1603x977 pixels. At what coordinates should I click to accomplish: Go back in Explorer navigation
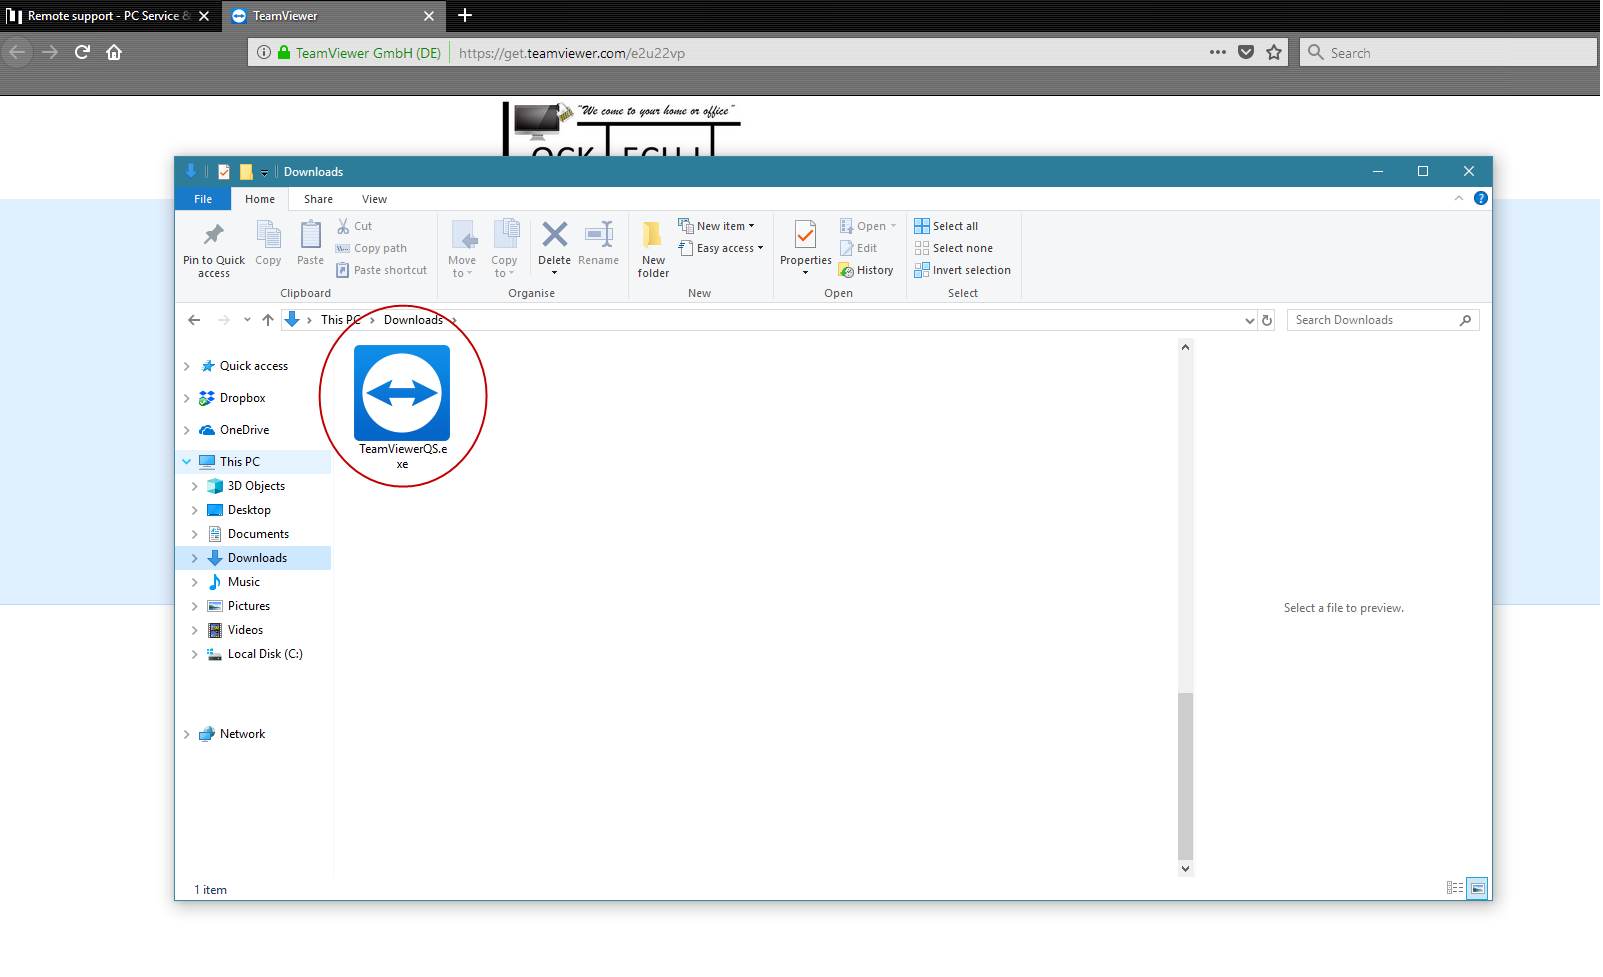click(x=194, y=320)
